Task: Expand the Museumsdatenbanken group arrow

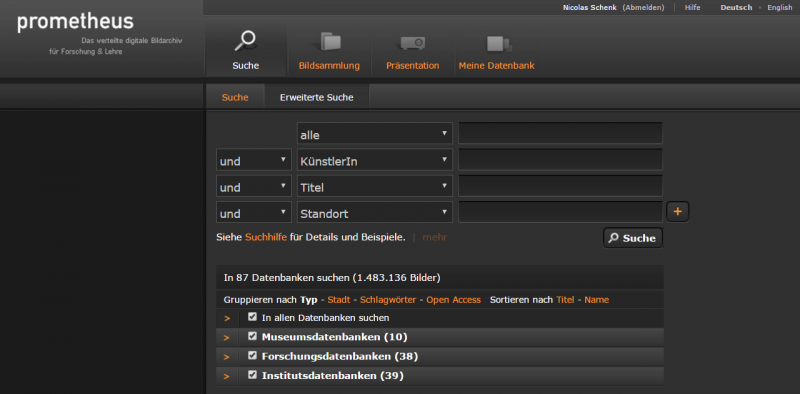Action: tap(227, 337)
